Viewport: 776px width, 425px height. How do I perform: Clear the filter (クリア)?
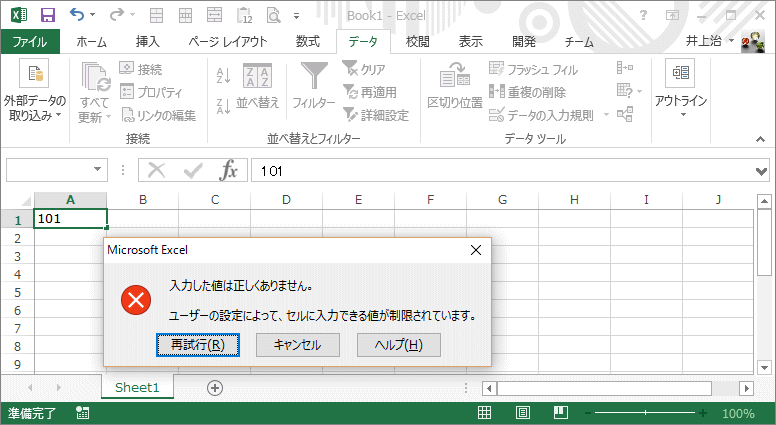click(x=364, y=69)
